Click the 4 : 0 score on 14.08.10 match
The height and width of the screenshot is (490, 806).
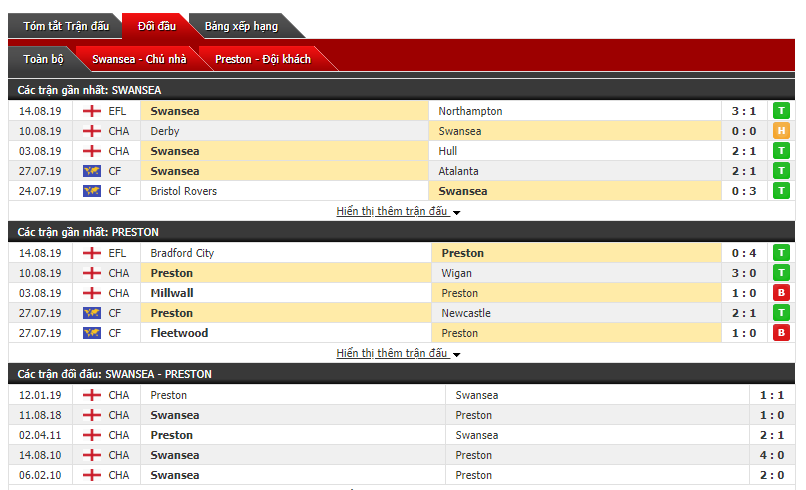coord(772,455)
